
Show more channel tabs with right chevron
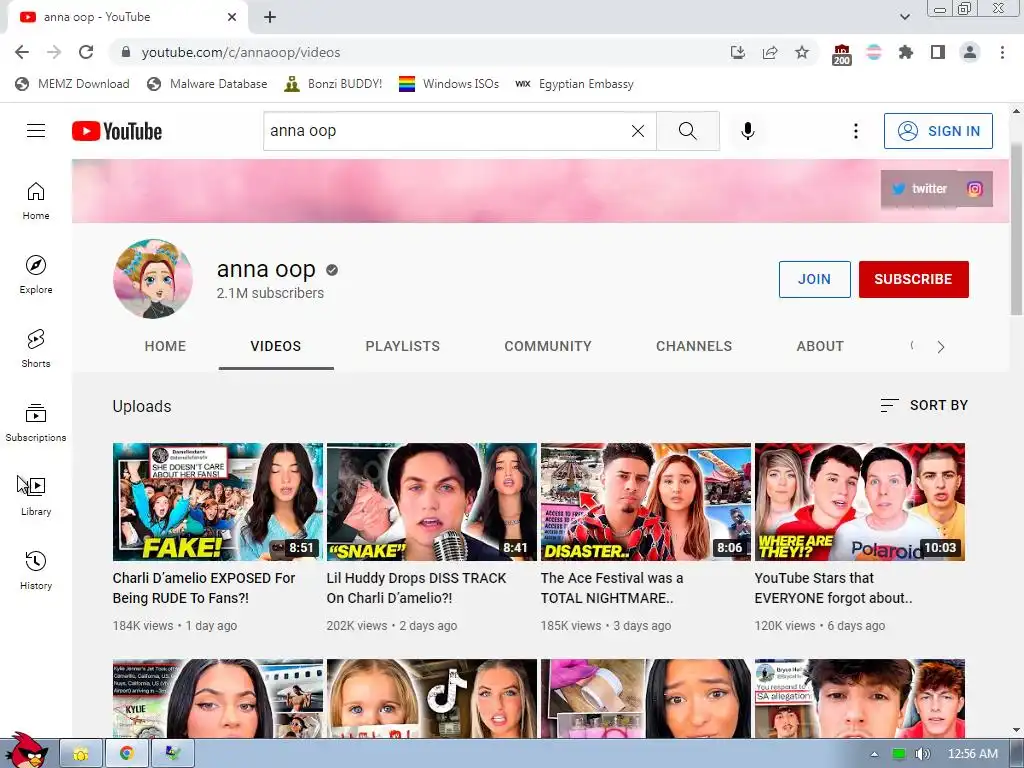tap(940, 347)
